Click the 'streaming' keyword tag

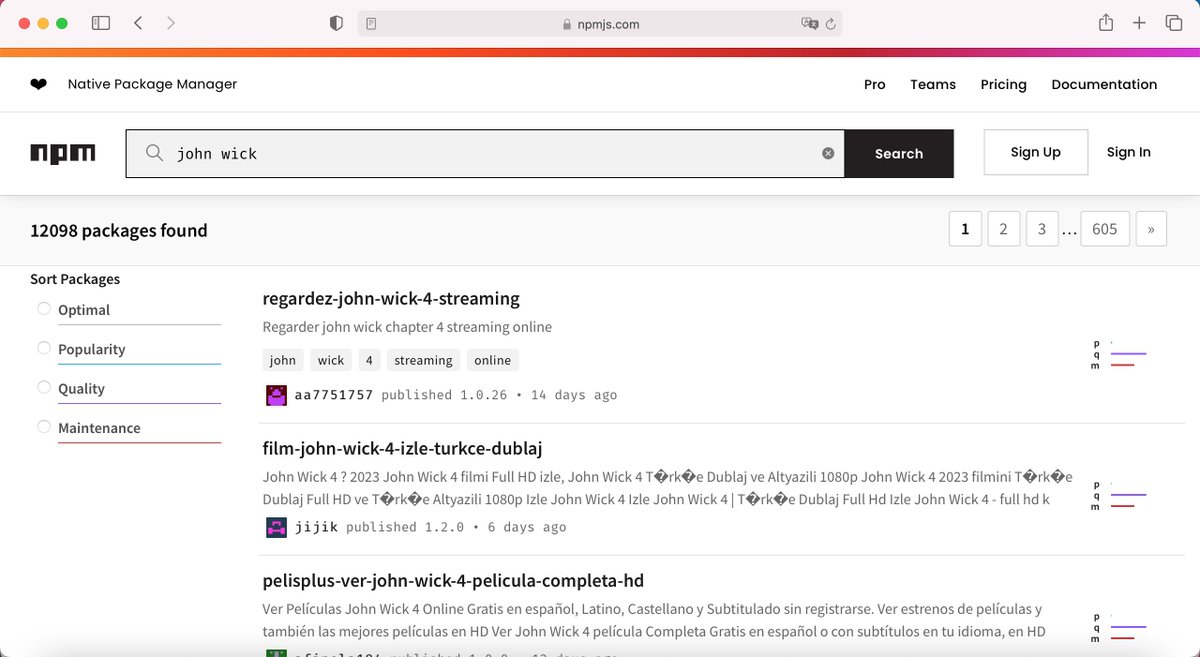pyautogui.click(x=423, y=360)
